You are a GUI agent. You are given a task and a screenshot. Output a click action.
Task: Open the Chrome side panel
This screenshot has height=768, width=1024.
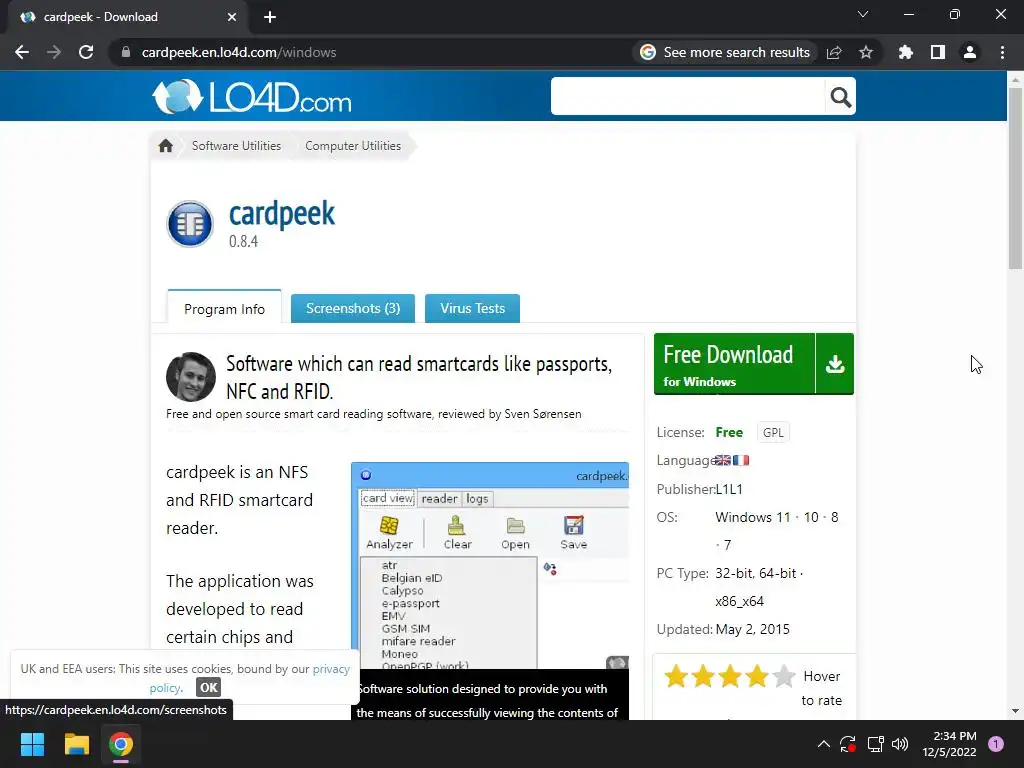tap(938, 52)
